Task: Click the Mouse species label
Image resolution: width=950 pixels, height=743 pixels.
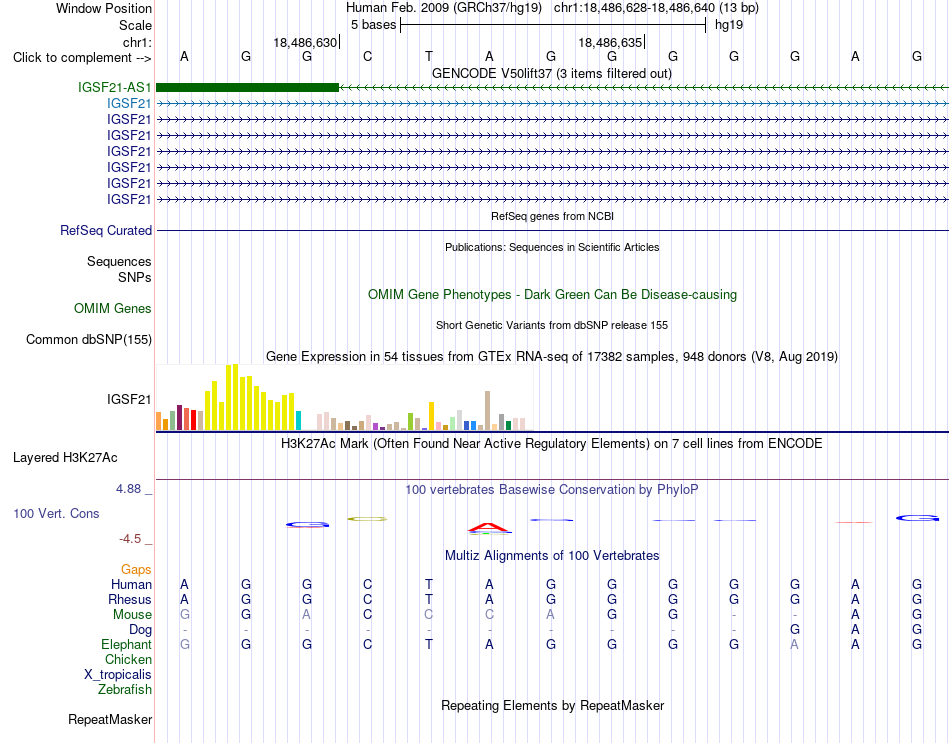Action: 132,615
